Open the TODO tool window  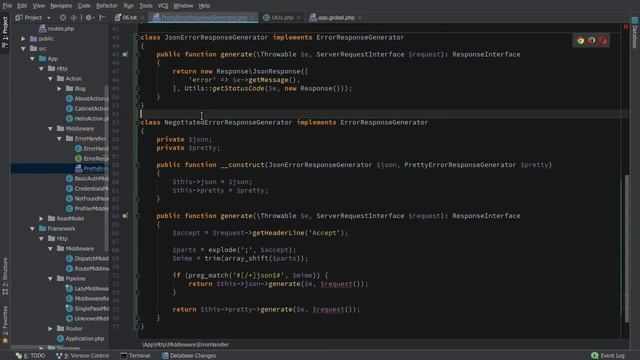coord(31,356)
